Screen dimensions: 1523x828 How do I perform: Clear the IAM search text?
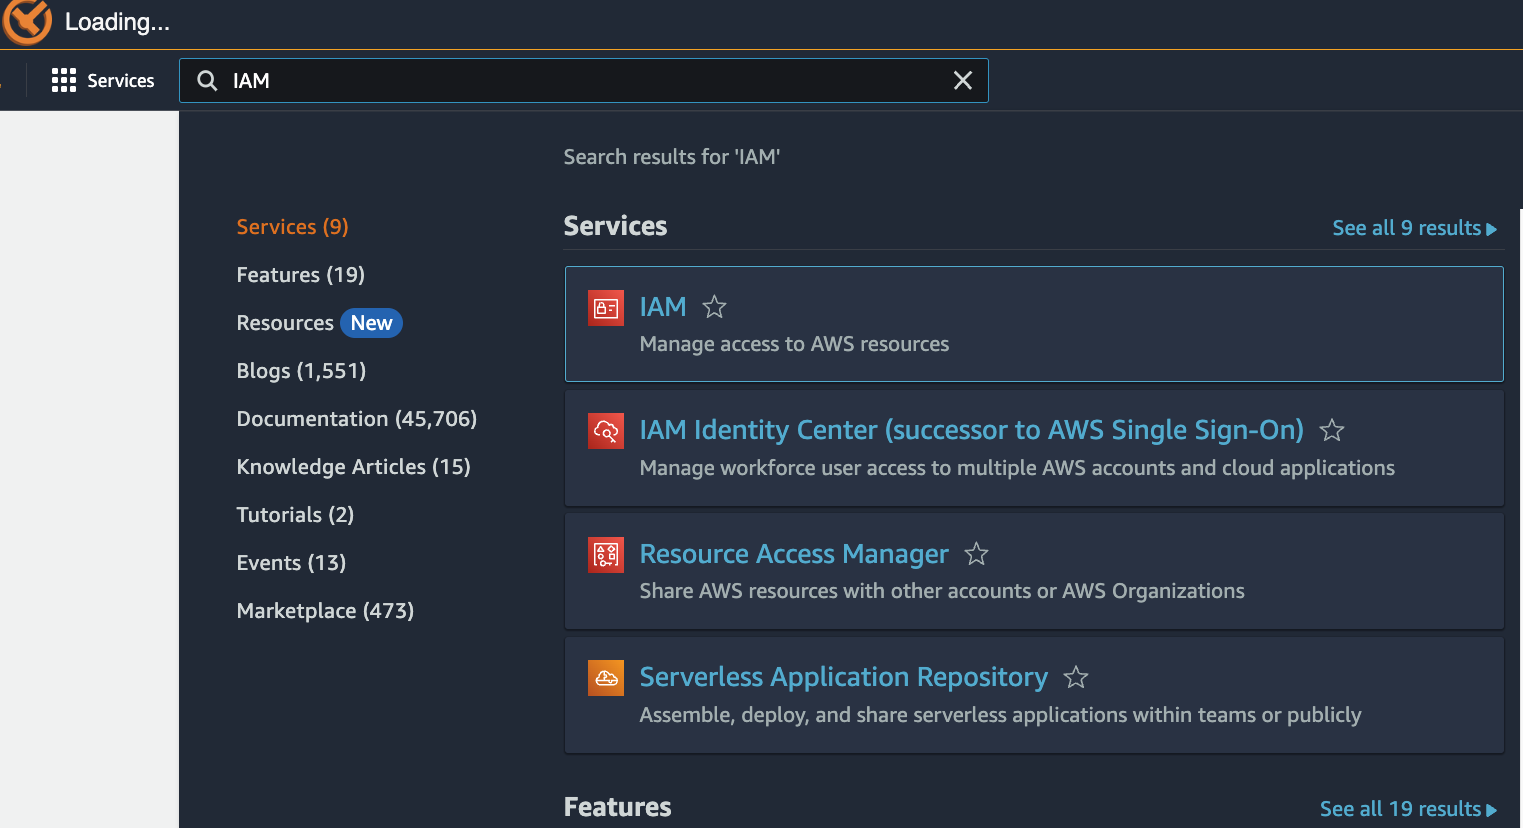[962, 80]
